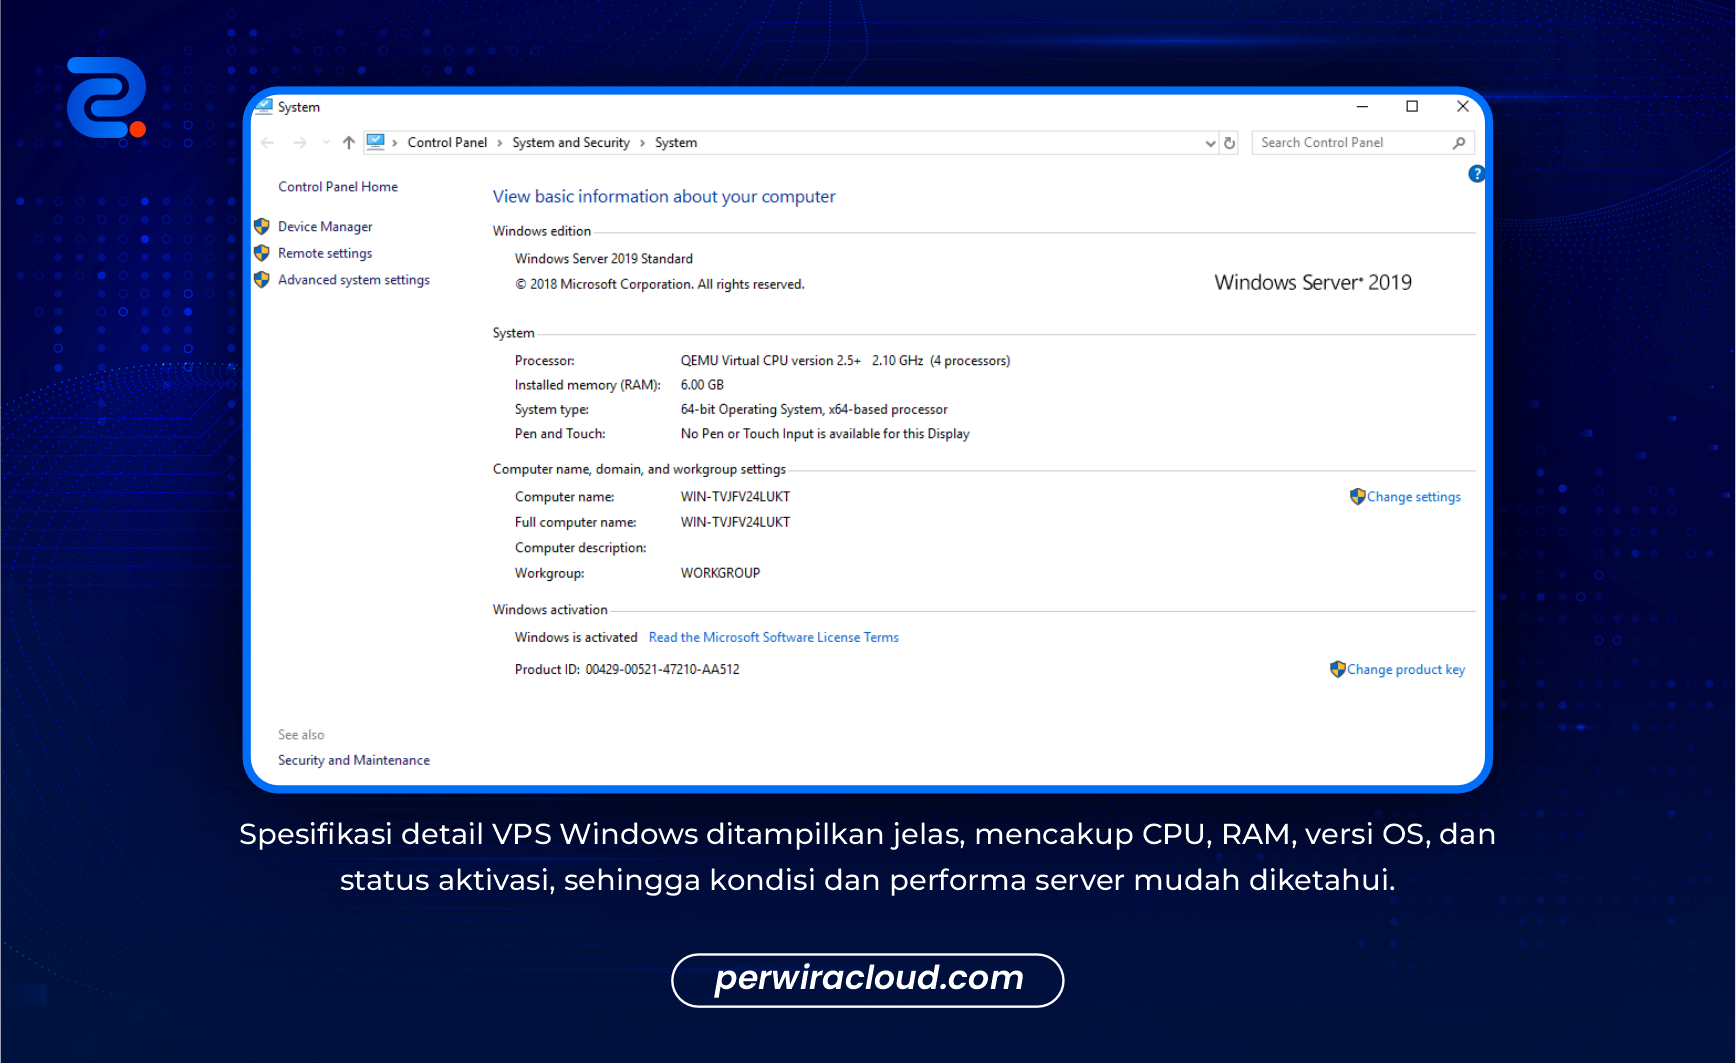The width and height of the screenshot is (1736, 1063).
Task: Expand chevron after Control Panel breadcrumb
Action: click(500, 143)
